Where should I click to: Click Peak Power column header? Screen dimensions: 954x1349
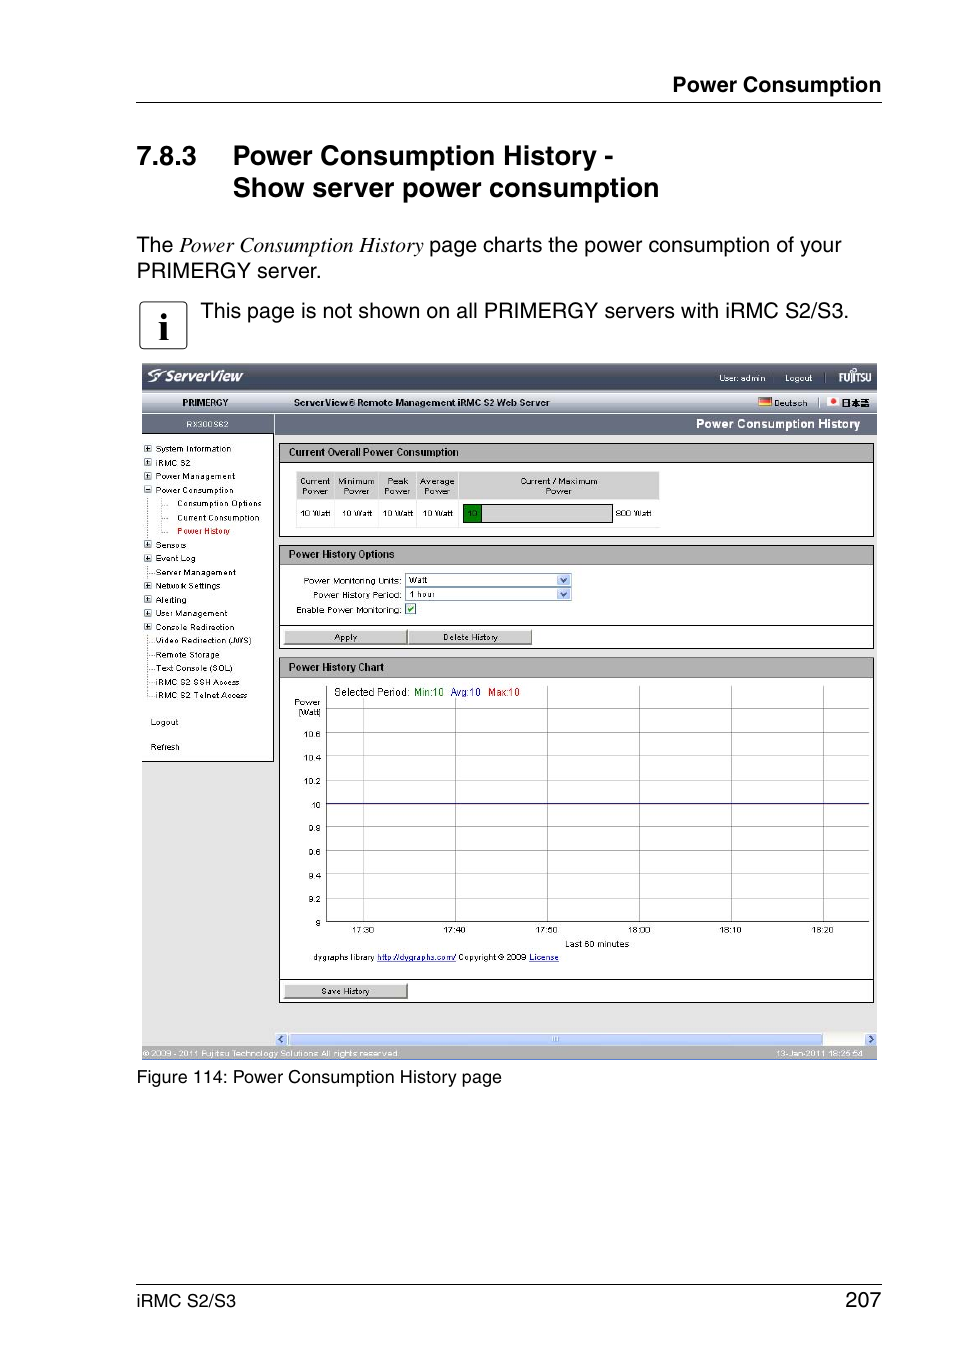point(398,486)
